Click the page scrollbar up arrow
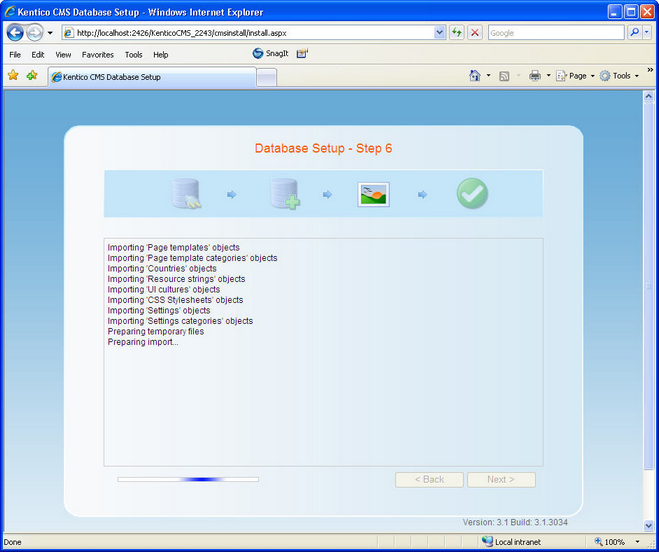This screenshot has height=552, width=659. tap(648, 96)
